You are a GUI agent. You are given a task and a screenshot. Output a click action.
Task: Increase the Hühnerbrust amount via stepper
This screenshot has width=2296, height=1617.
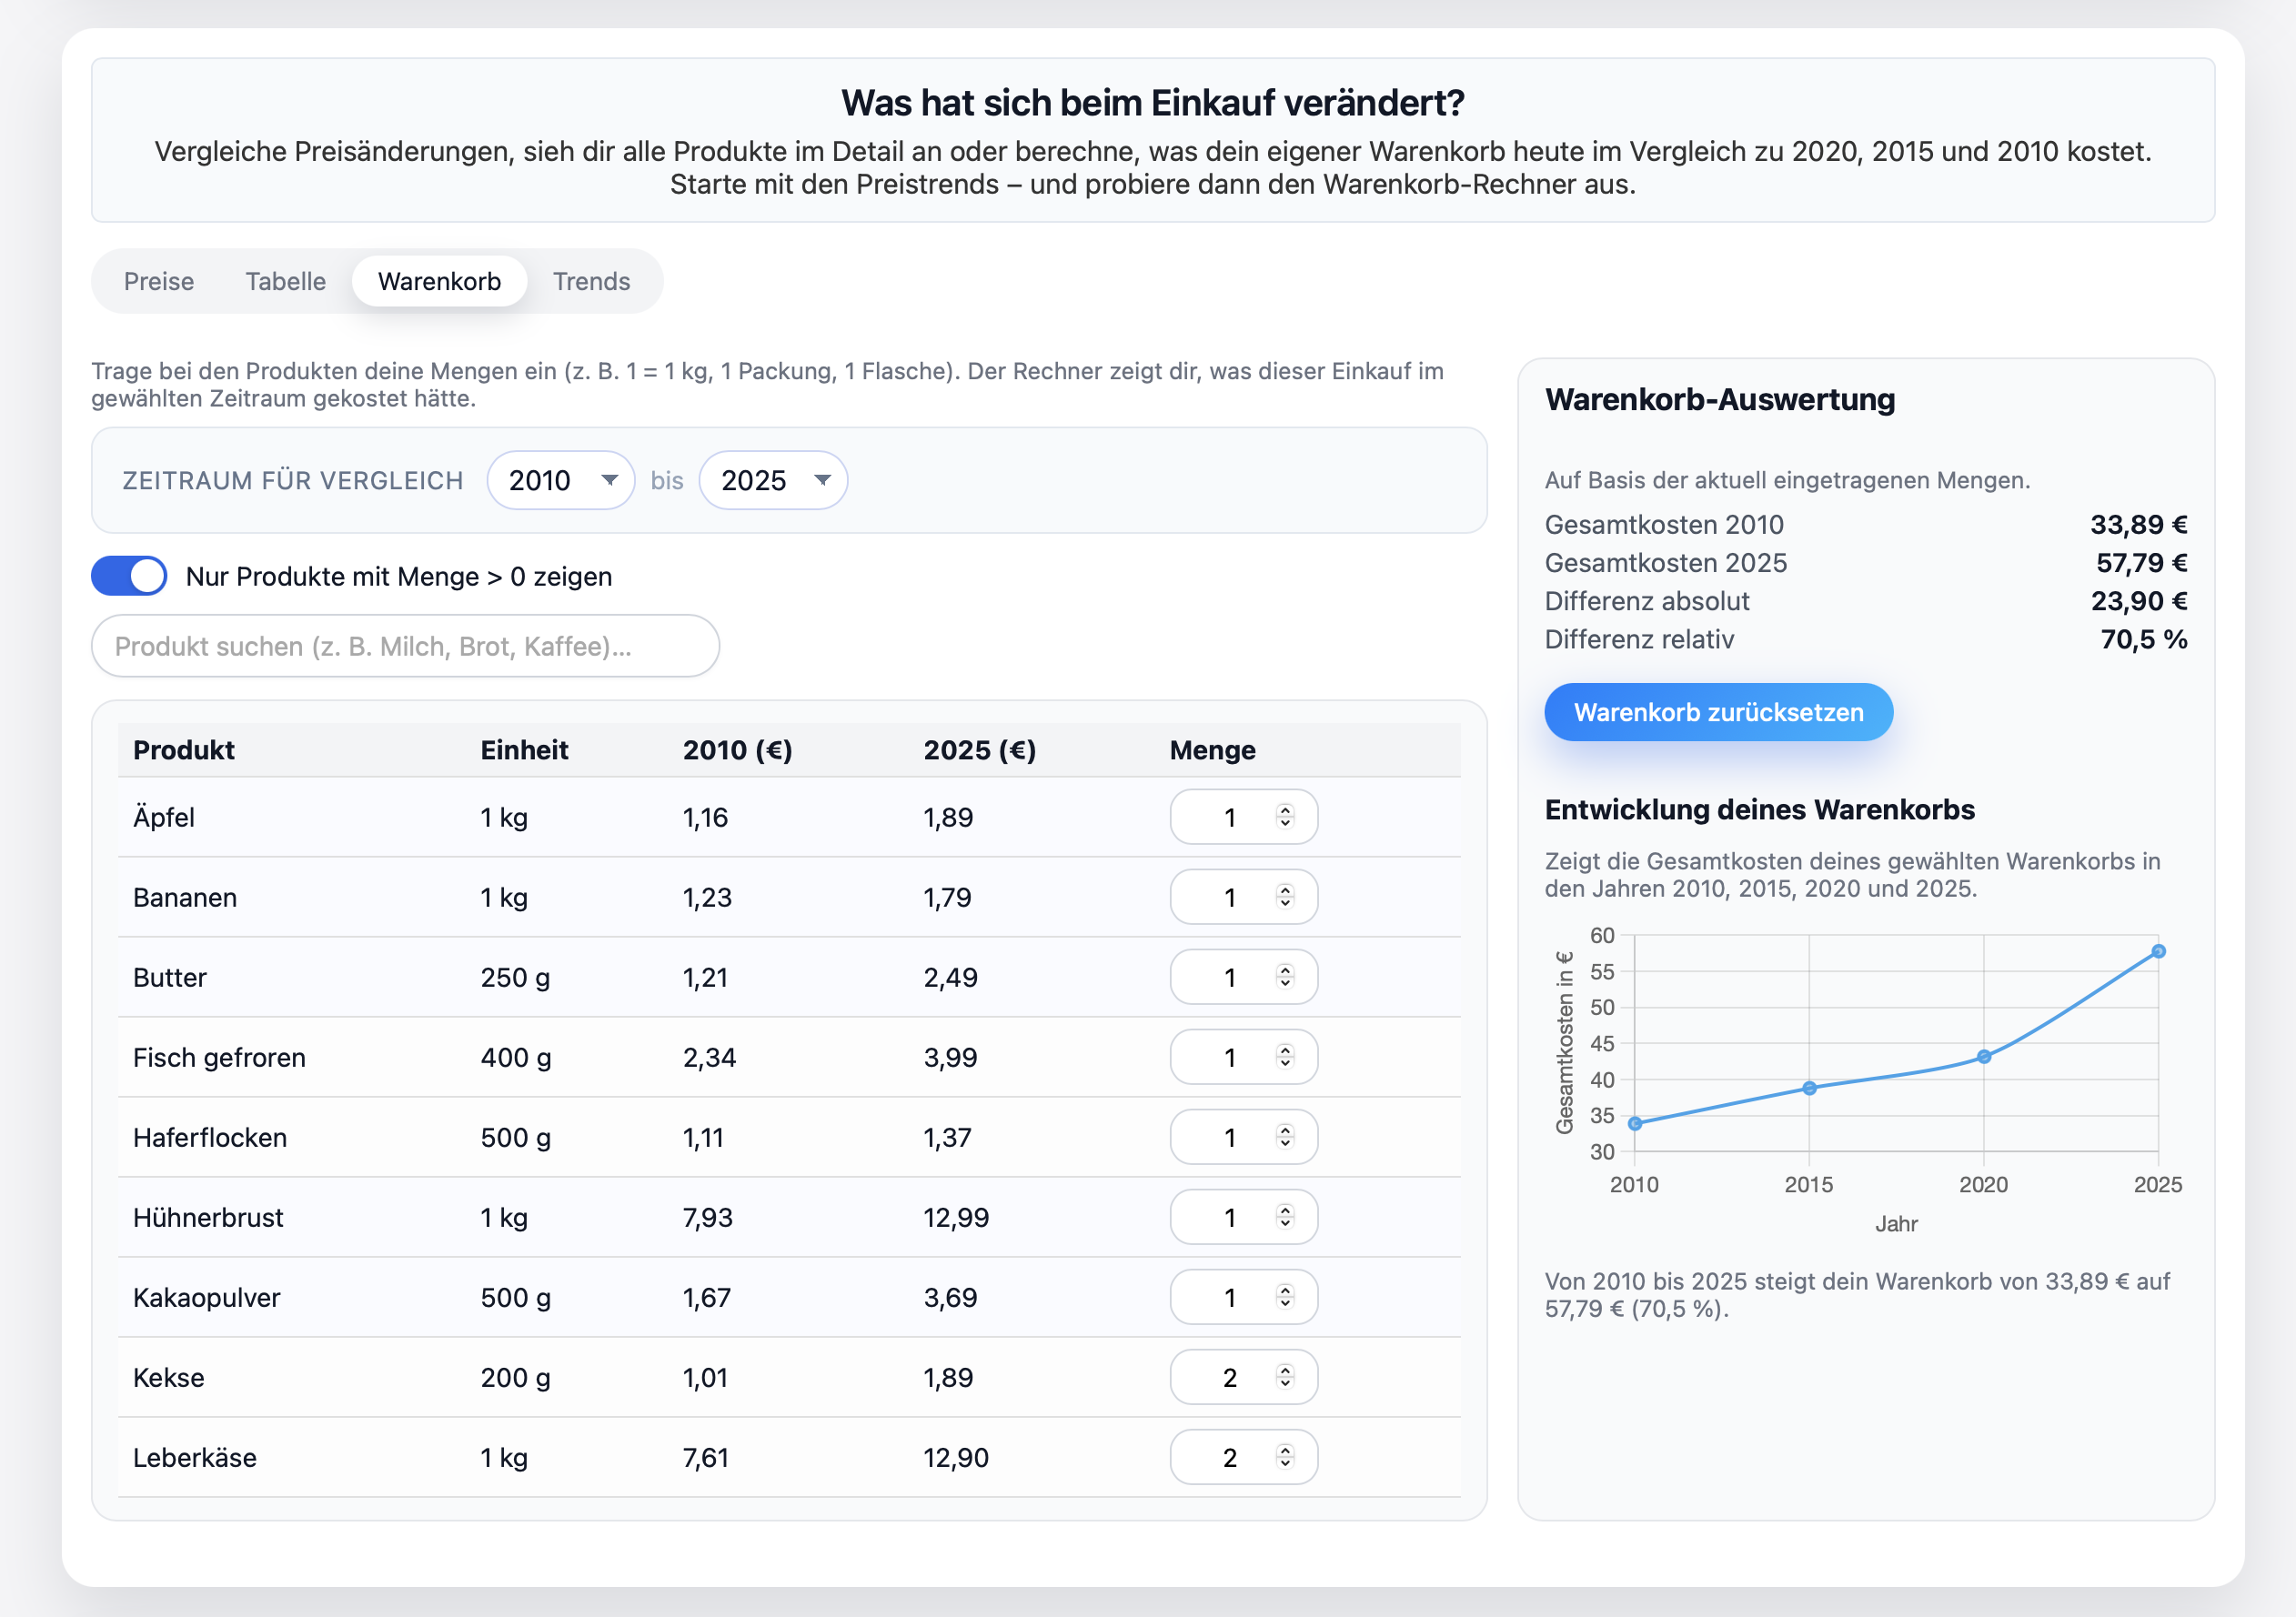coord(1285,1210)
